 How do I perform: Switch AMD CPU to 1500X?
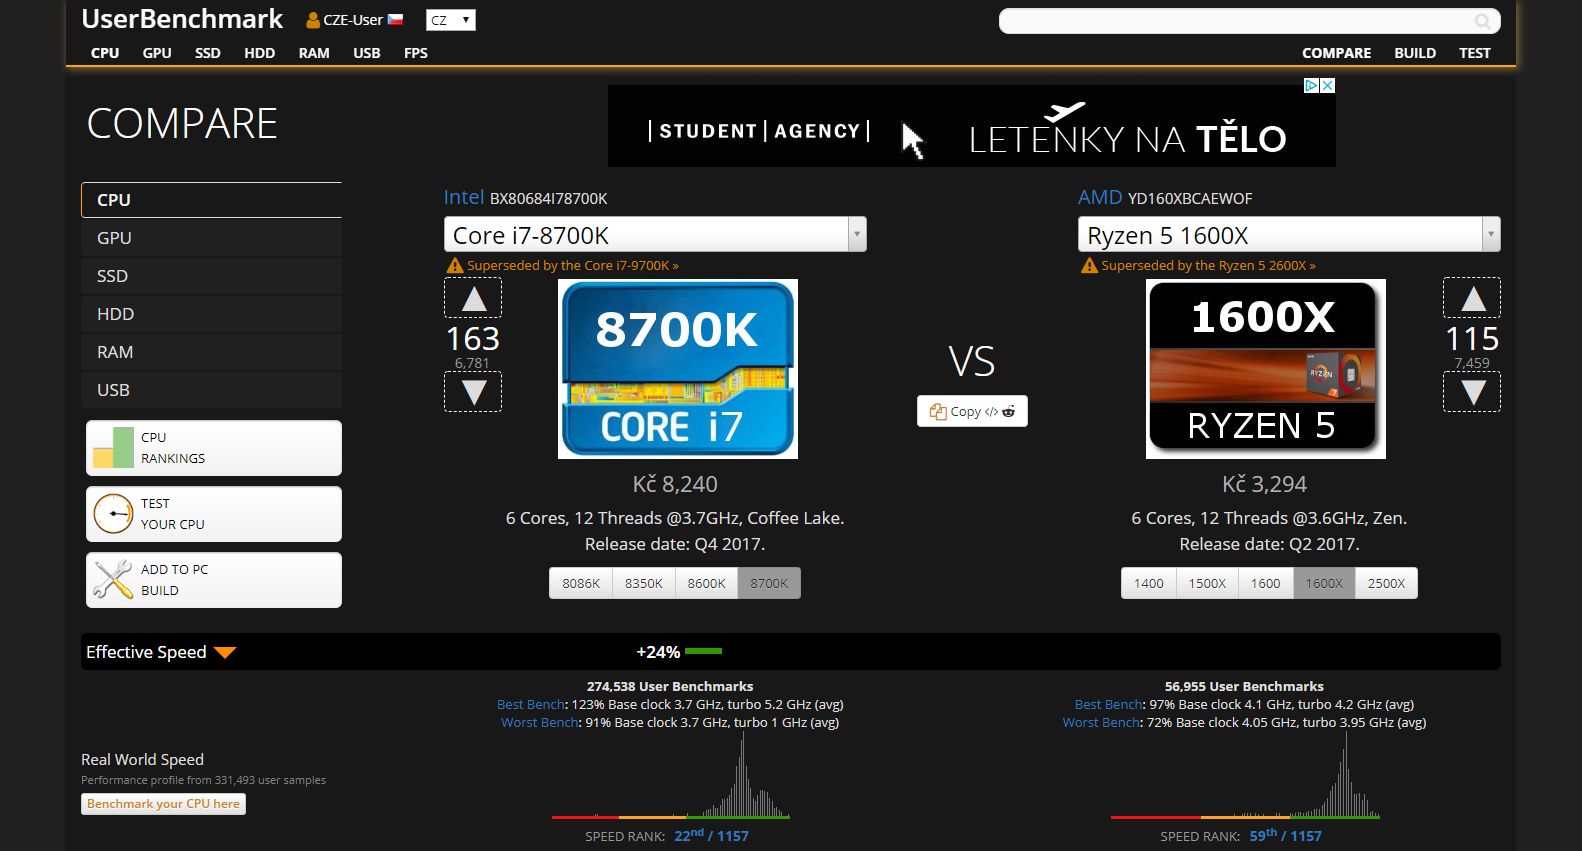pyautogui.click(x=1207, y=583)
